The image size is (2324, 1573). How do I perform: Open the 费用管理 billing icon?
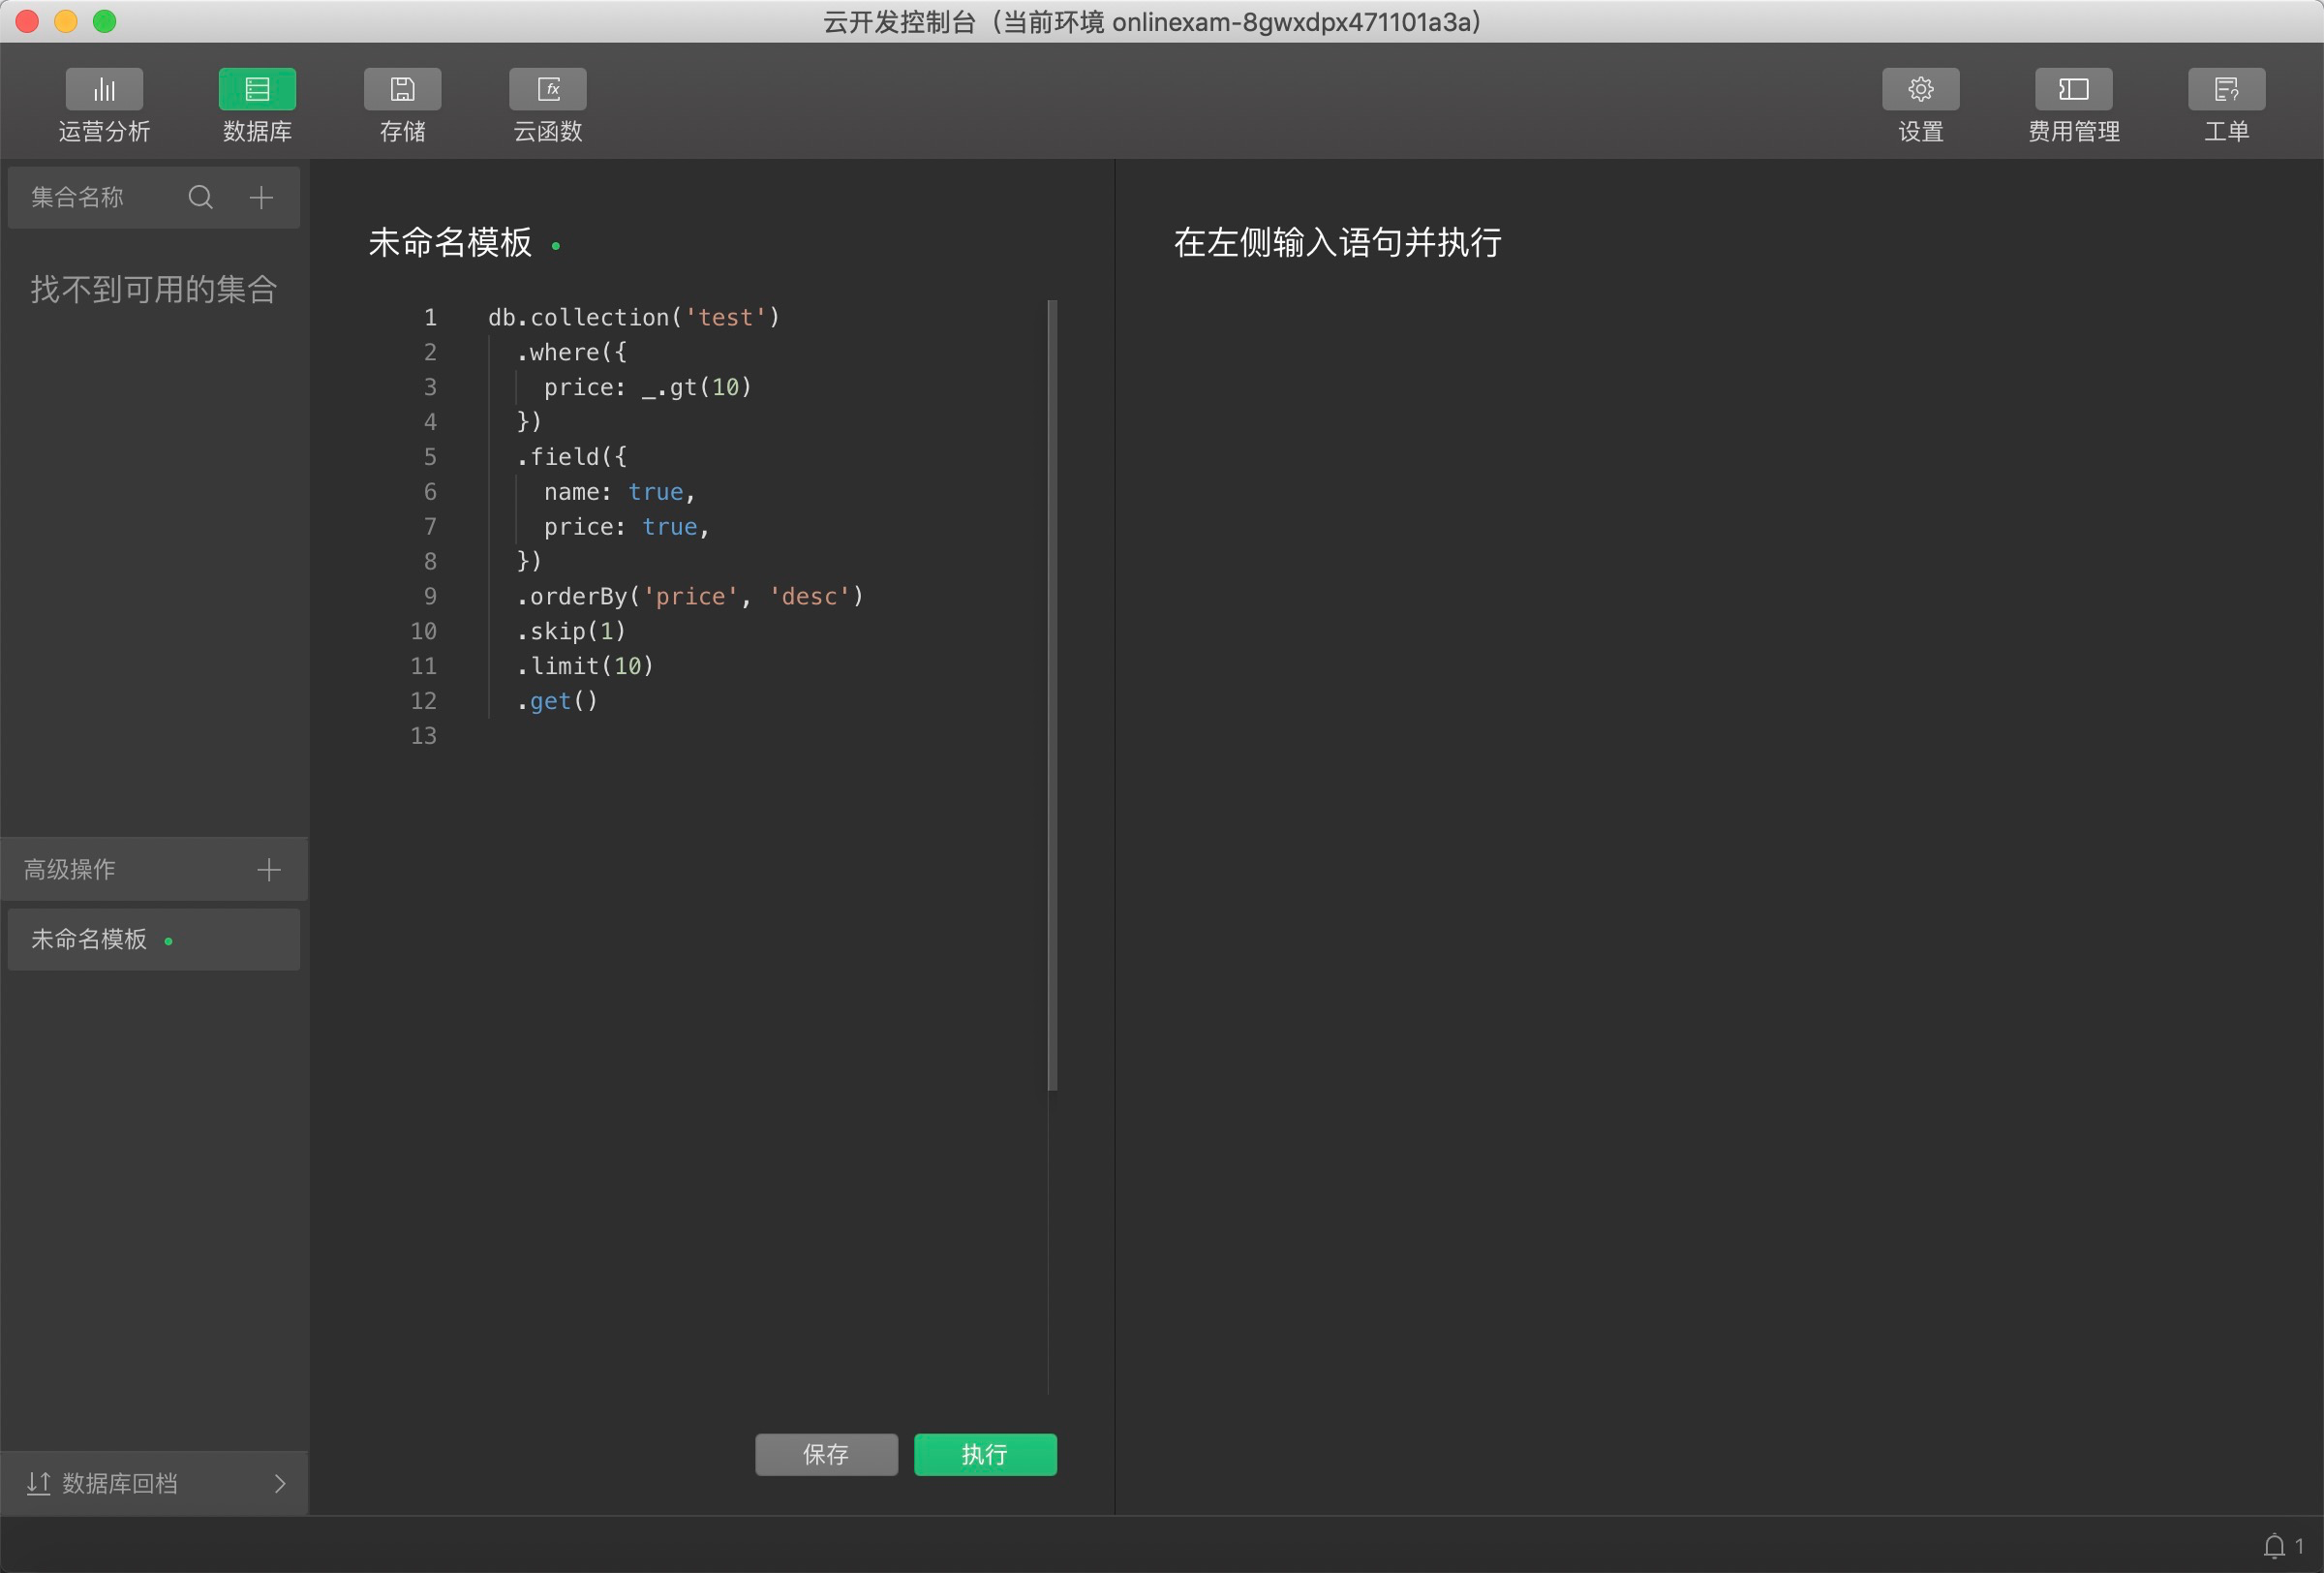[2073, 90]
